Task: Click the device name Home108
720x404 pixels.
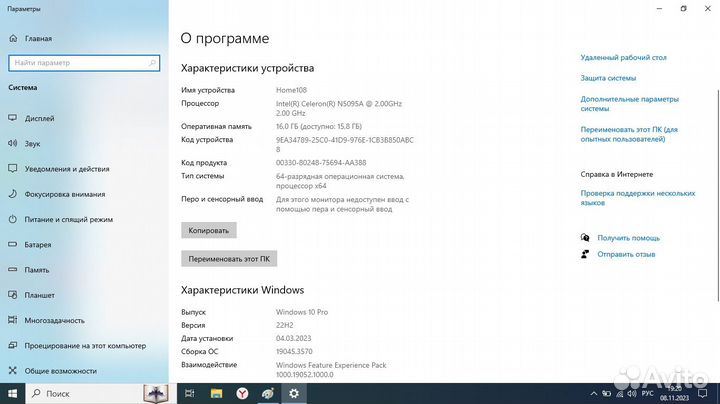Action: click(x=291, y=90)
